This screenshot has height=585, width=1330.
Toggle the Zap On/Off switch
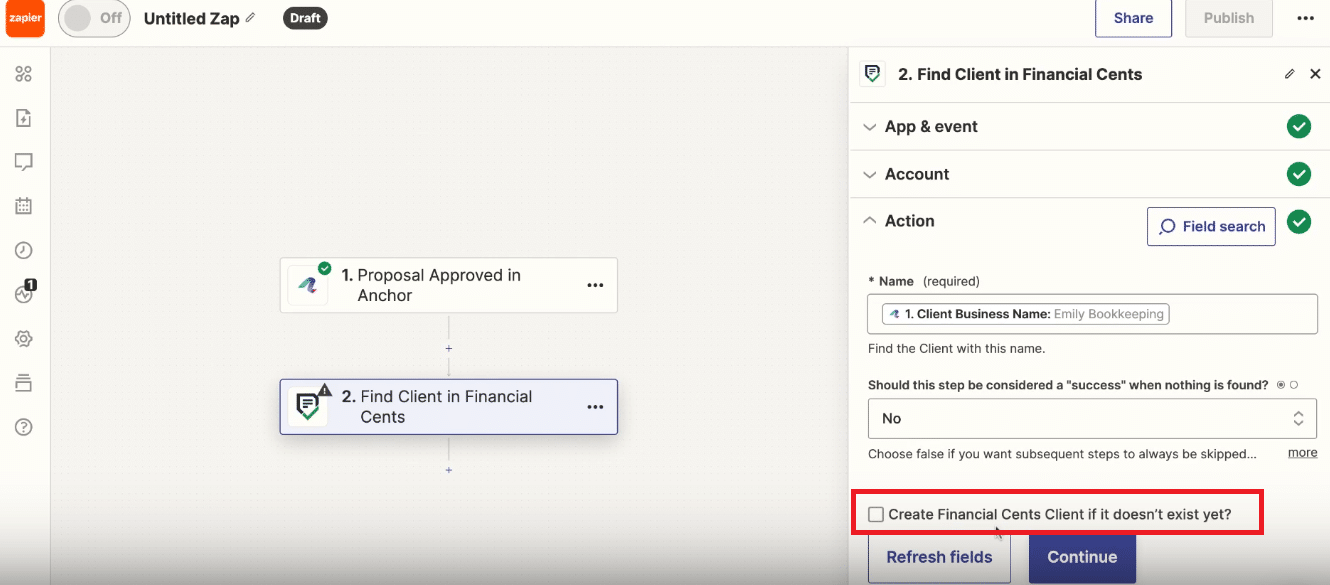click(94, 18)
